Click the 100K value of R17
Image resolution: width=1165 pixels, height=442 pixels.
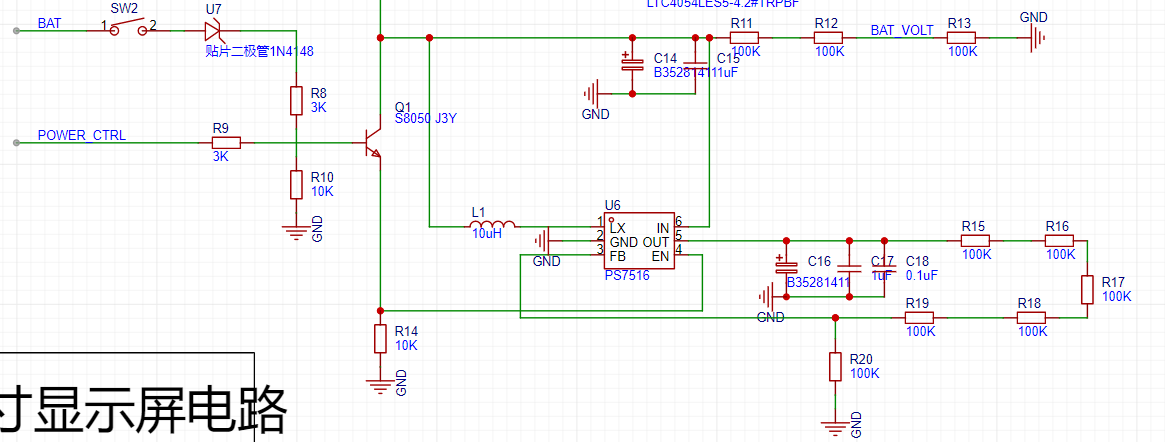tap(1117, 296)
